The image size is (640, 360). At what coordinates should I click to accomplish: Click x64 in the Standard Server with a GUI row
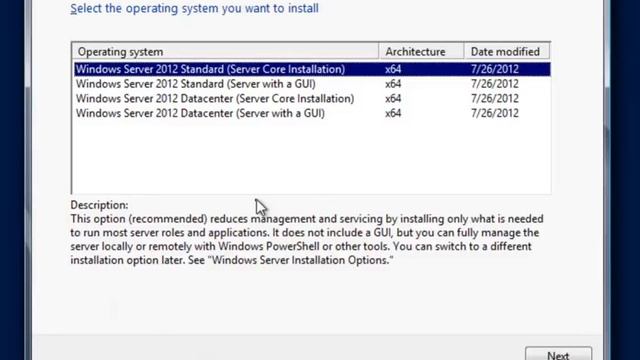tap(393, 84)
